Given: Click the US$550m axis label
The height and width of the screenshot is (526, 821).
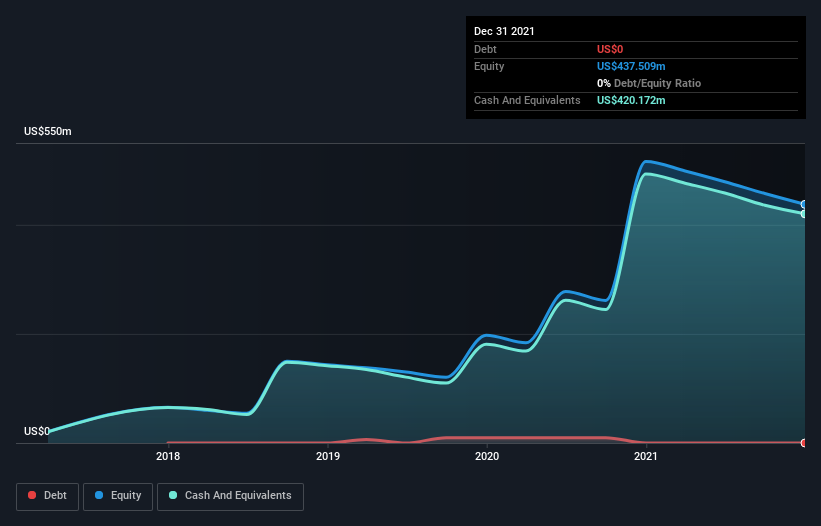Looking at the screenshot, I should tap(48, 131).
